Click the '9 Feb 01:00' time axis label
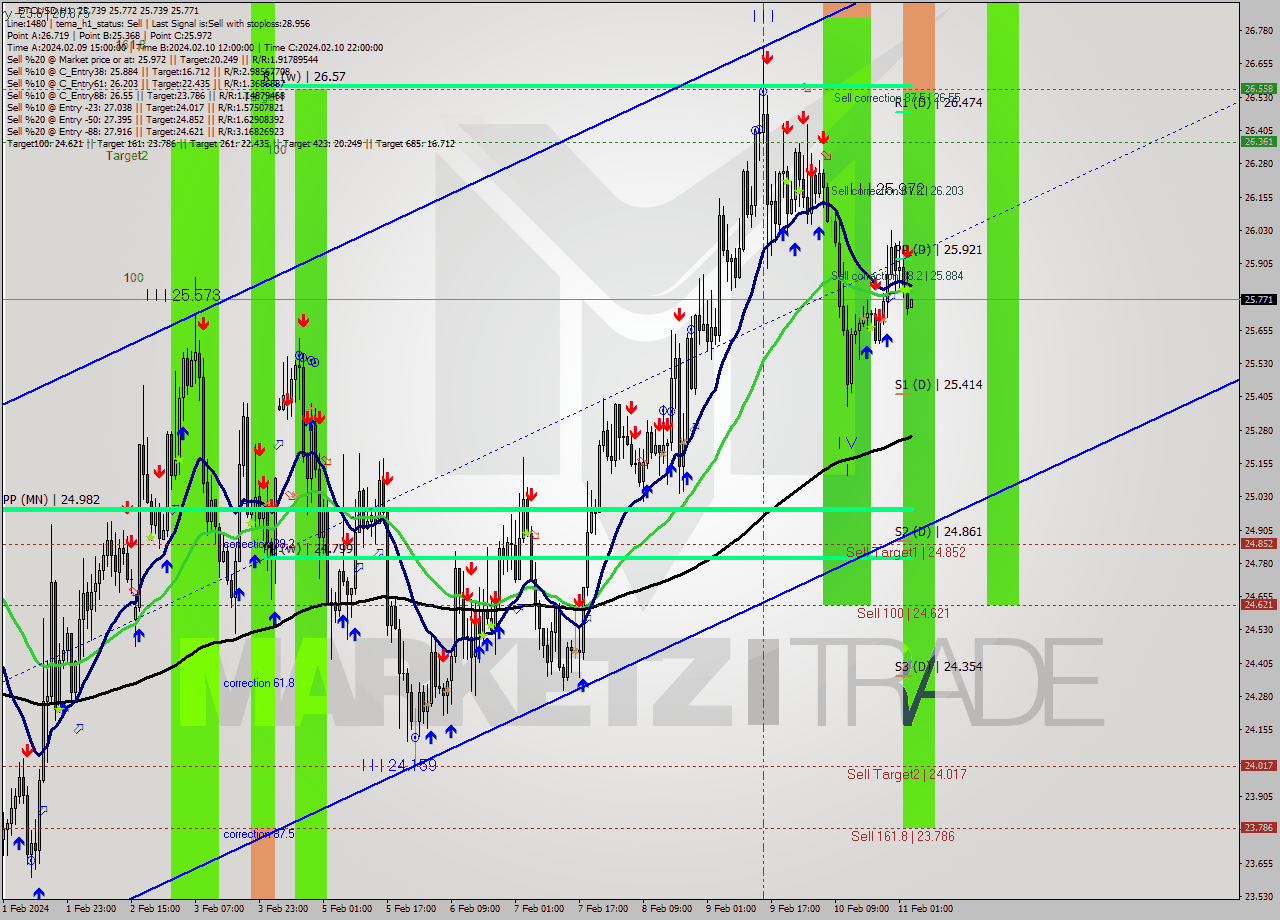Viewport: 1280px width, 920px height. pyautogui.click(x=731, y=909)
